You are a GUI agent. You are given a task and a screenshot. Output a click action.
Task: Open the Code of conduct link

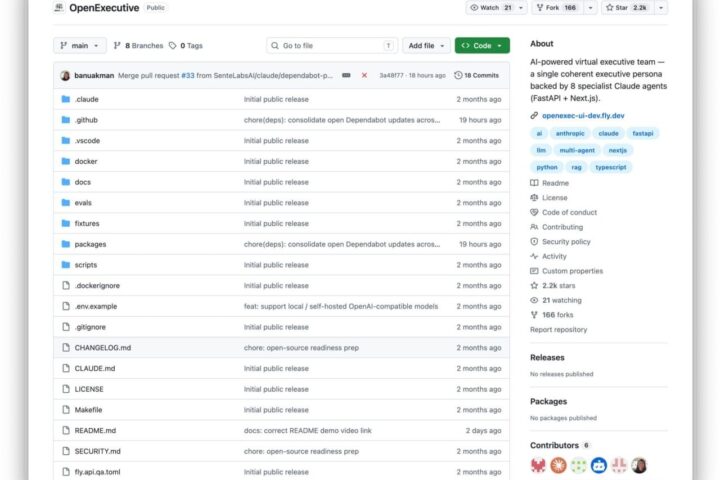(564, 212)
